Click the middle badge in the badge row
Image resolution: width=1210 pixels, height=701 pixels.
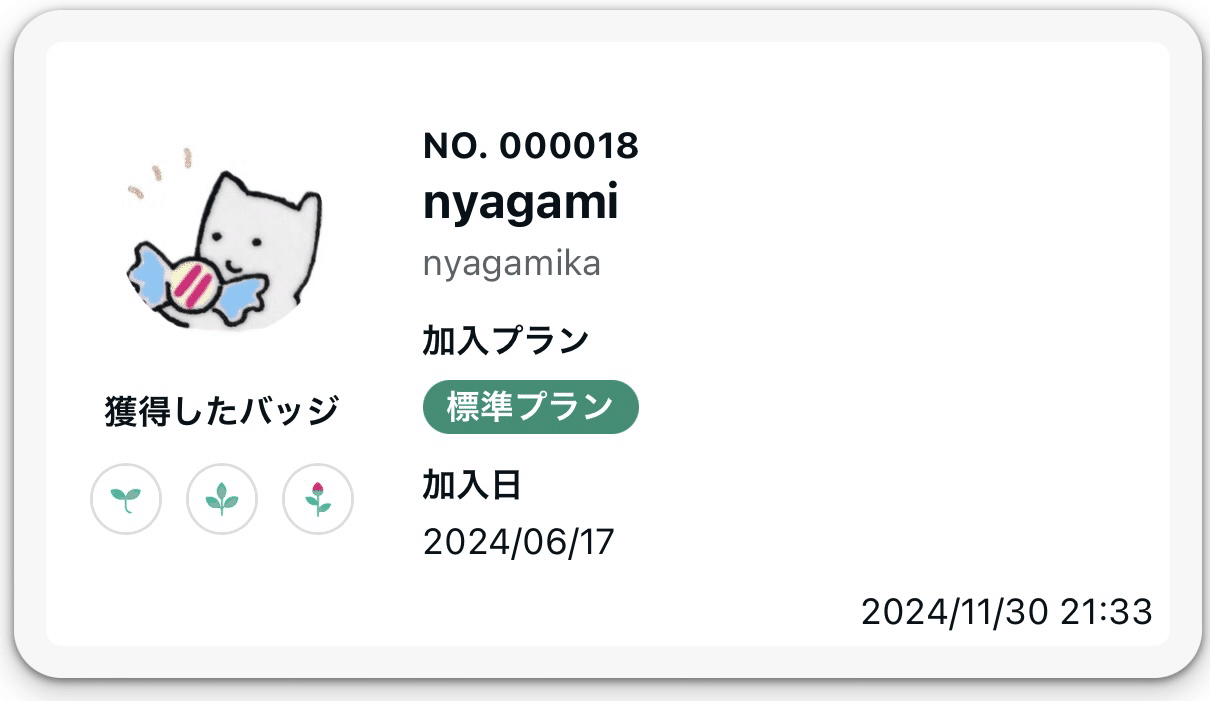coord(222,499)
